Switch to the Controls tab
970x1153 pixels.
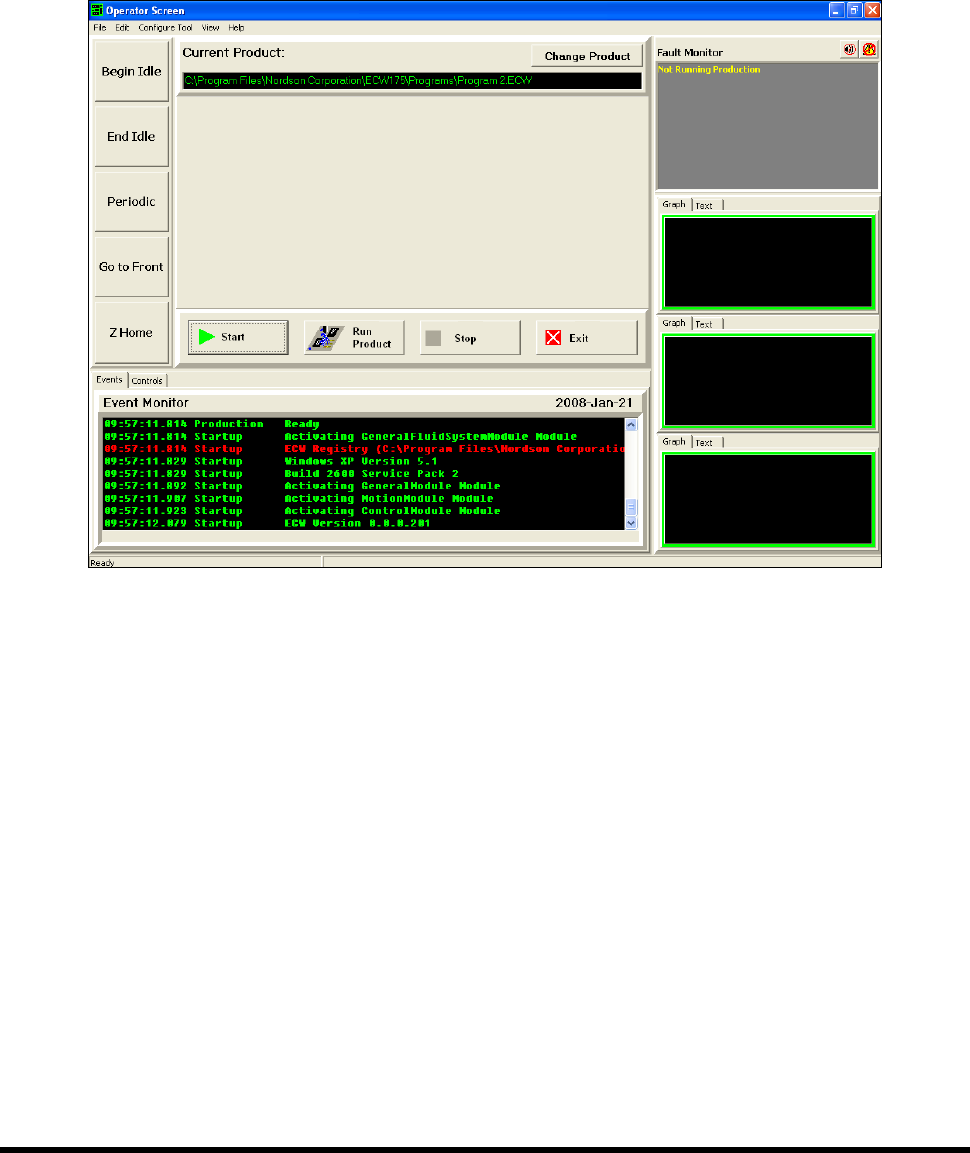[147, 381]
